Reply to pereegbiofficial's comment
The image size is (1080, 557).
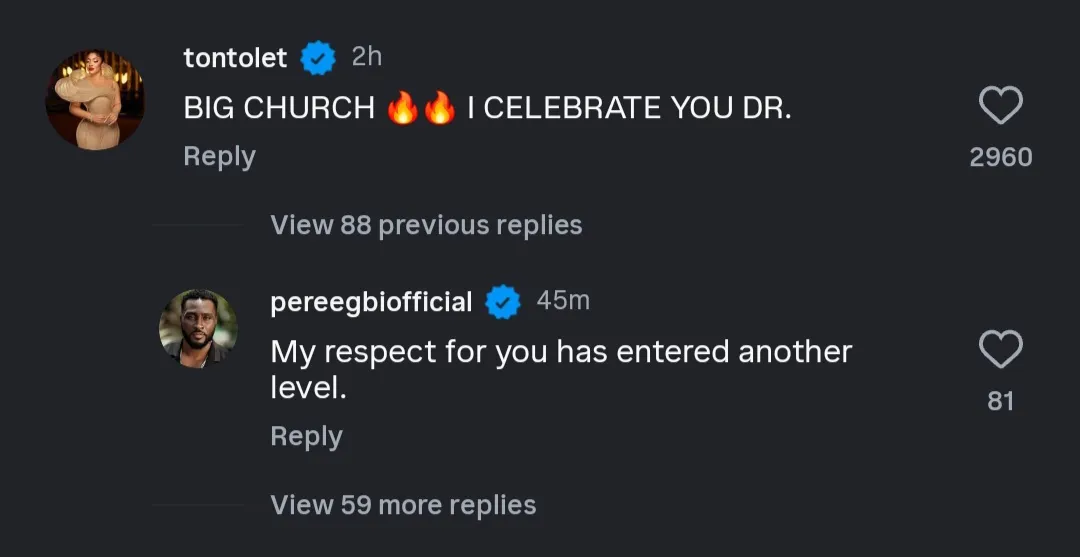pyautogui.click(x=306, y=437)
